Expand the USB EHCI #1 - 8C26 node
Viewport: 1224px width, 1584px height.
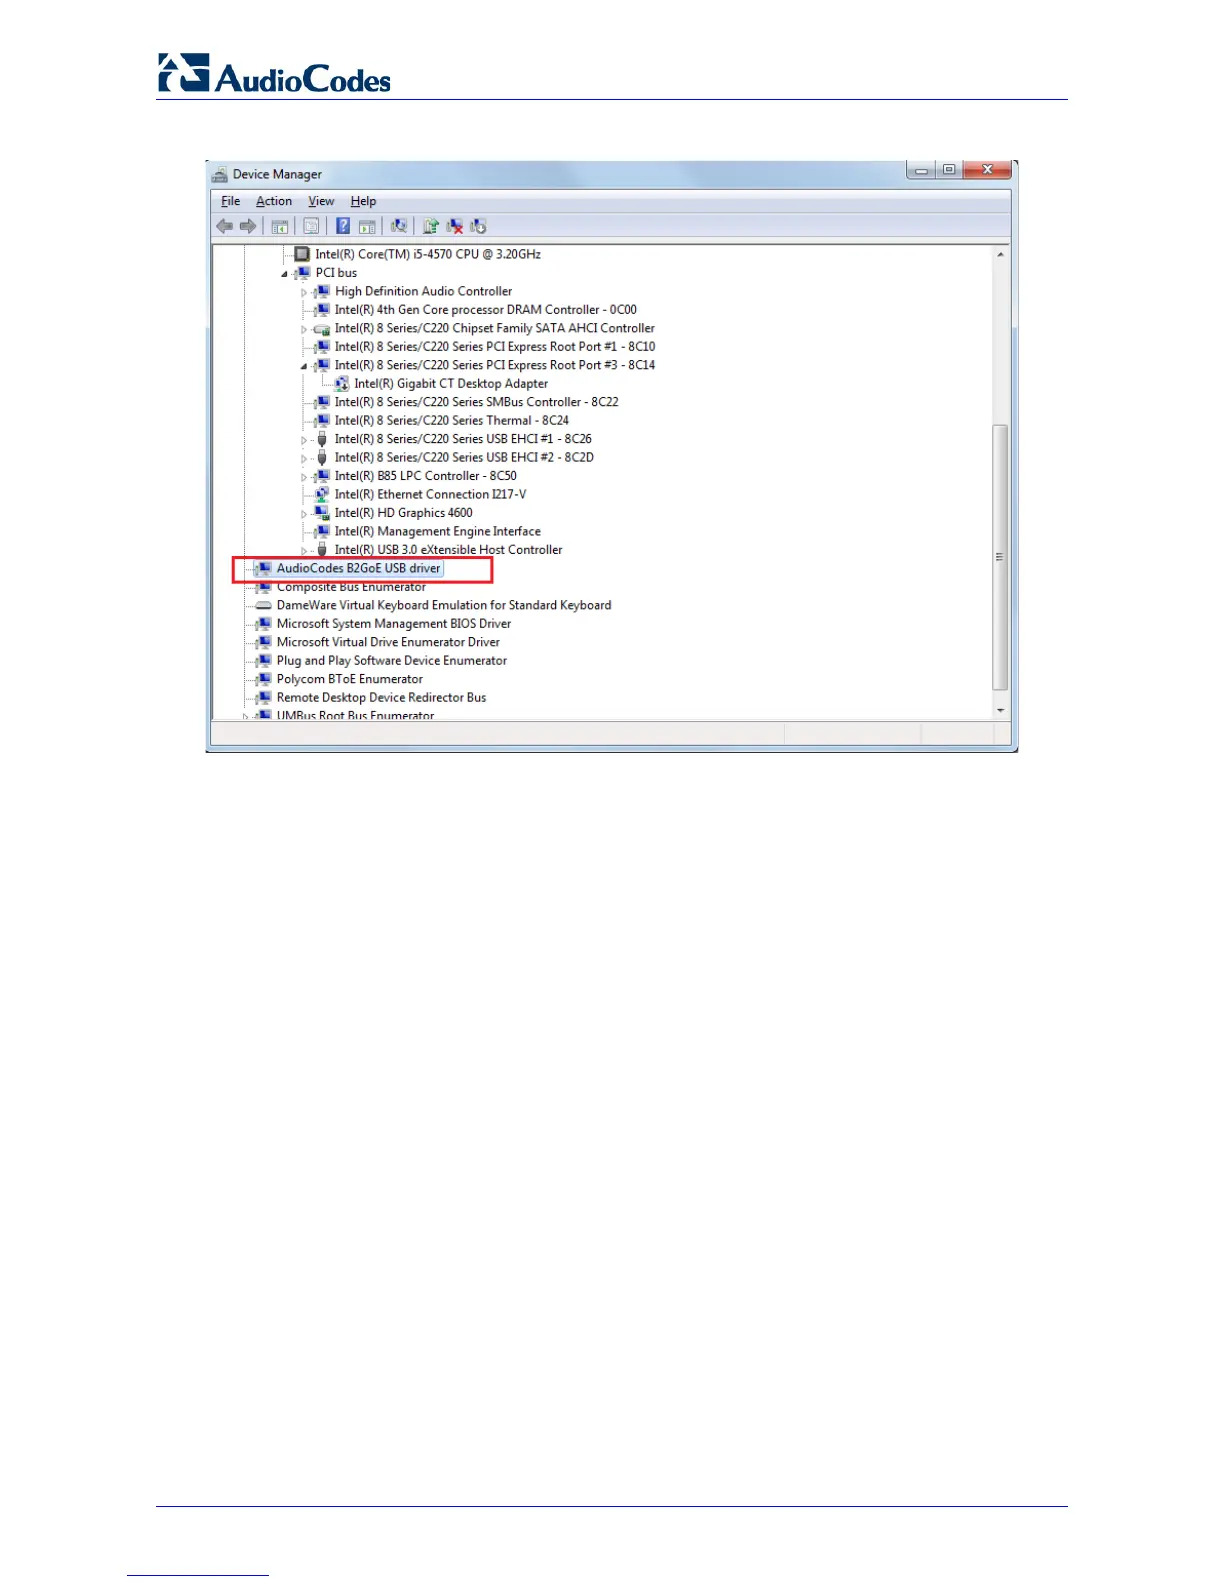304,440
